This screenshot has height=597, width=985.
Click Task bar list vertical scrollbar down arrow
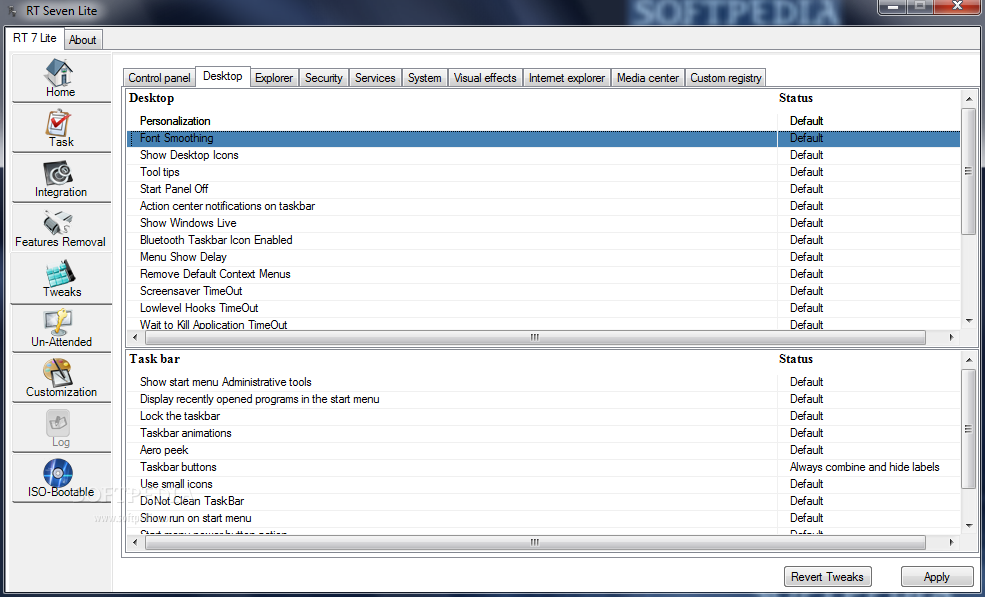[x=969, y=525]
